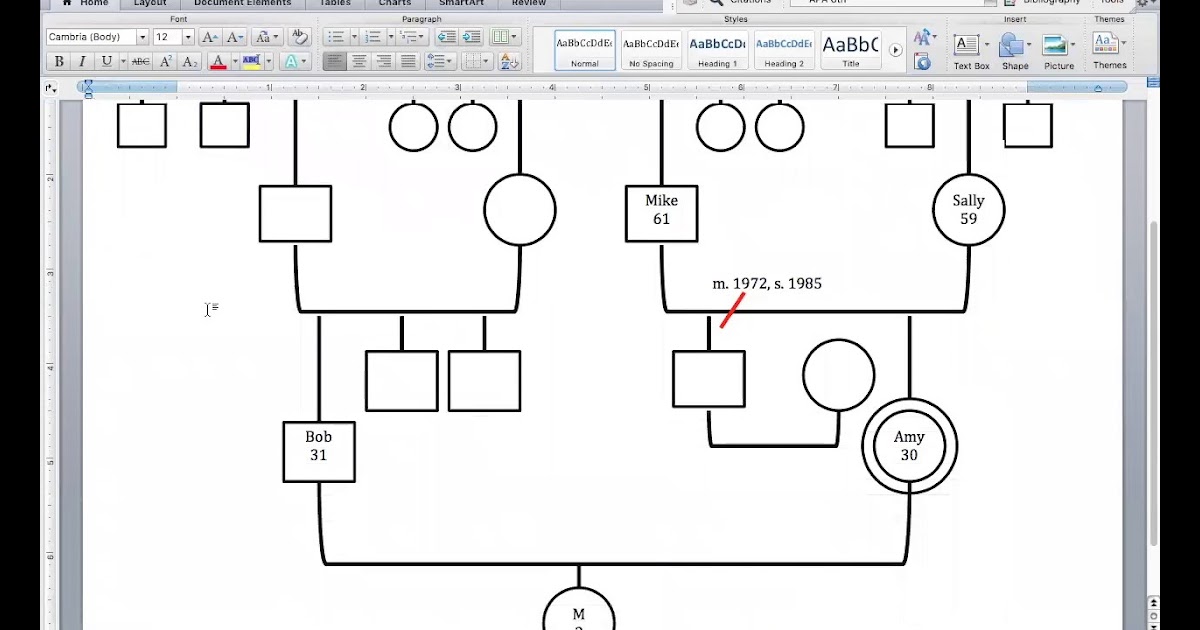Apply the Title style
Image resolution: width=1200 pixels, height=630 pixels.
[x=850, y=50]
